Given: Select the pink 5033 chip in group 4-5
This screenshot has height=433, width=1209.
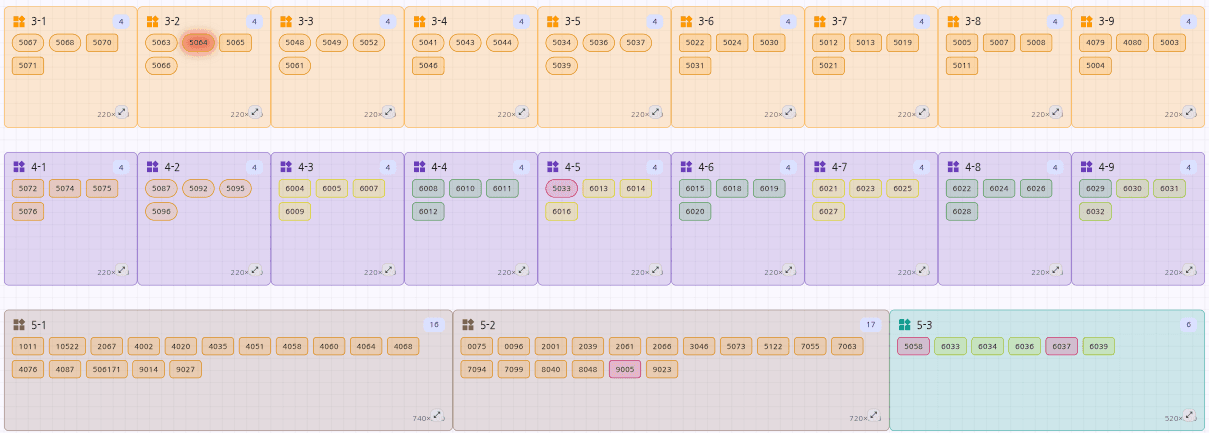Looking at the screenshot, I should (x=561, y=188).
